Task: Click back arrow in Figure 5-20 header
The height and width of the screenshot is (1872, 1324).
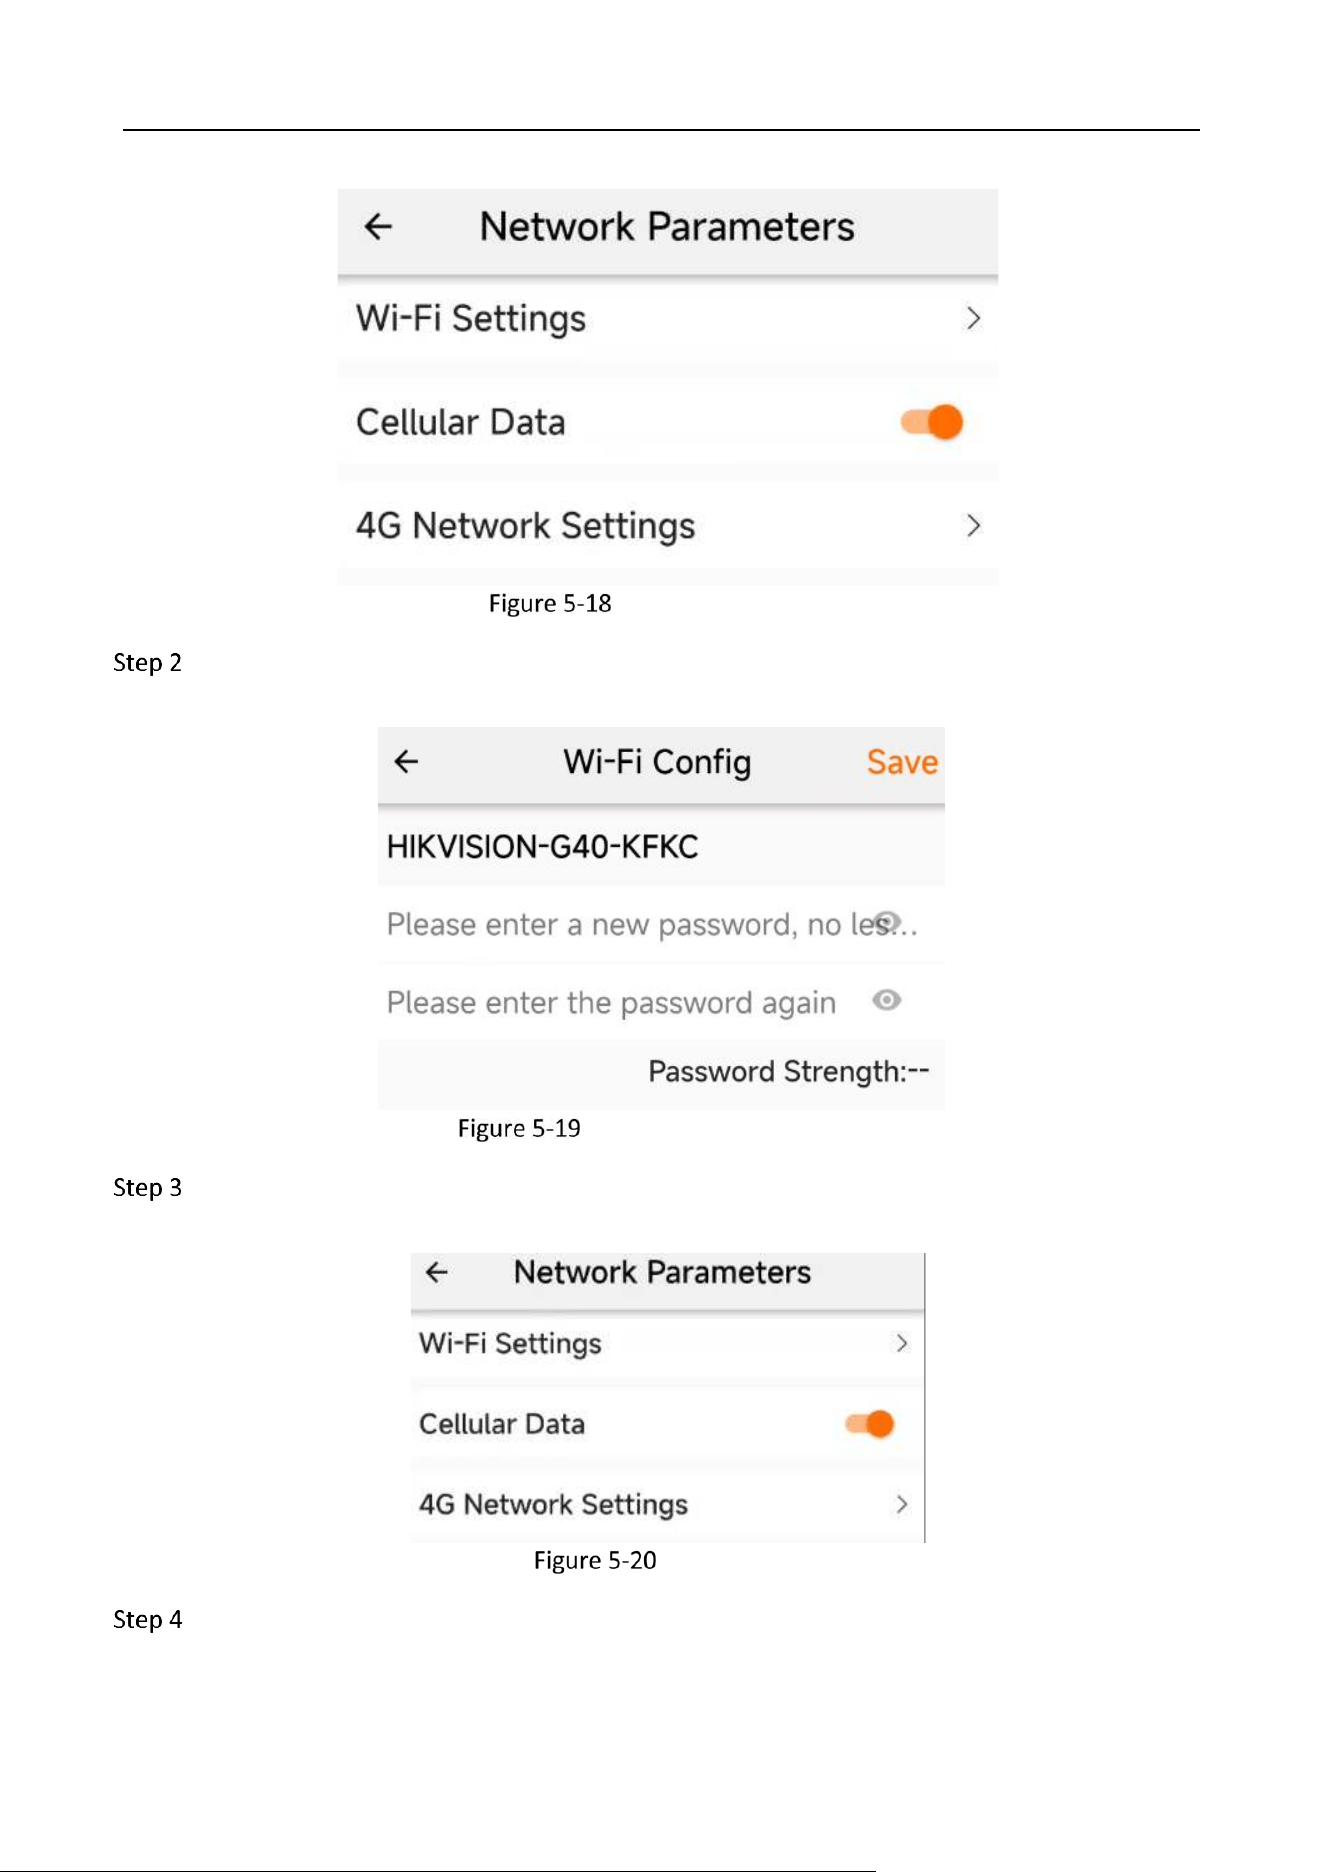Action: [x=437, y=1272]
